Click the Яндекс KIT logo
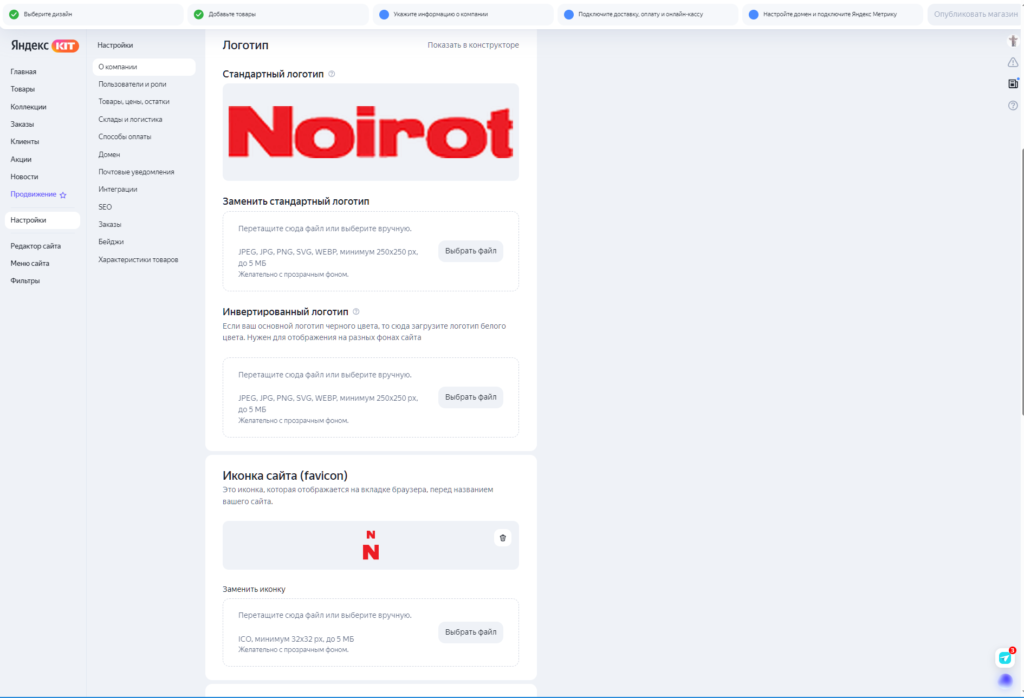 pyautogui.click(x=44, y=46)
